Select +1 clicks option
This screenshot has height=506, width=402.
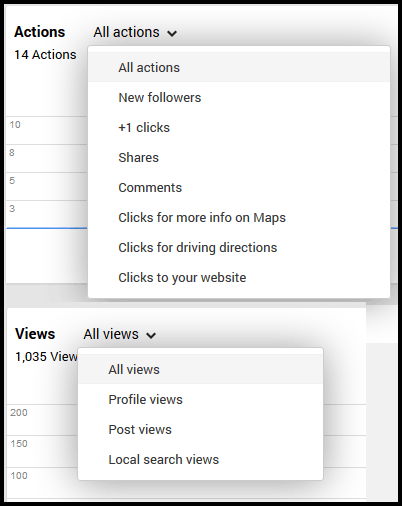(x=239, y=127)
